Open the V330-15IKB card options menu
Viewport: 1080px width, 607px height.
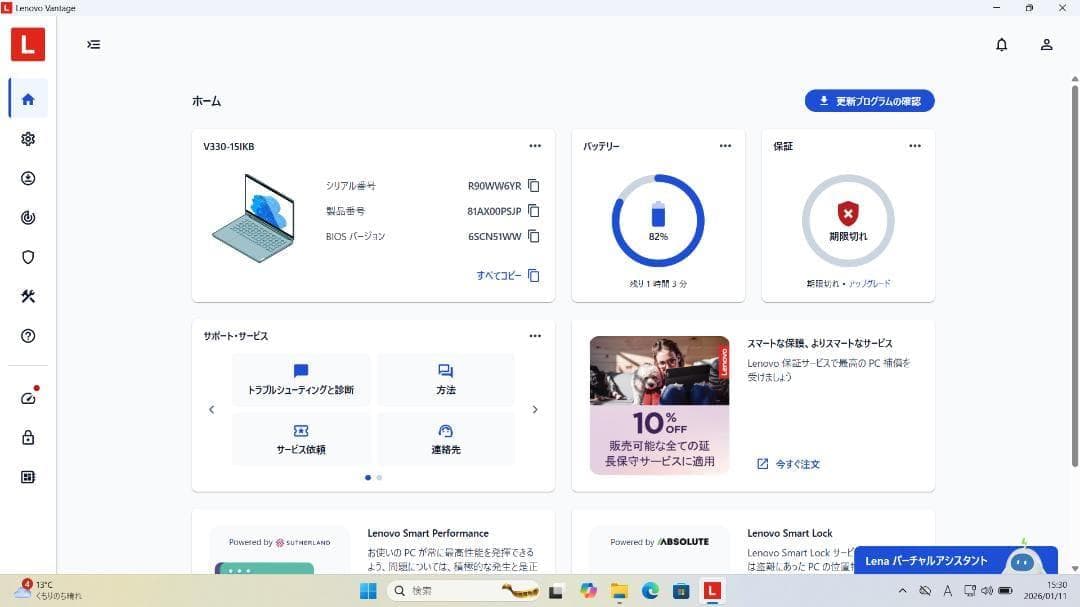pyautogui.click(x=535, y=145)
